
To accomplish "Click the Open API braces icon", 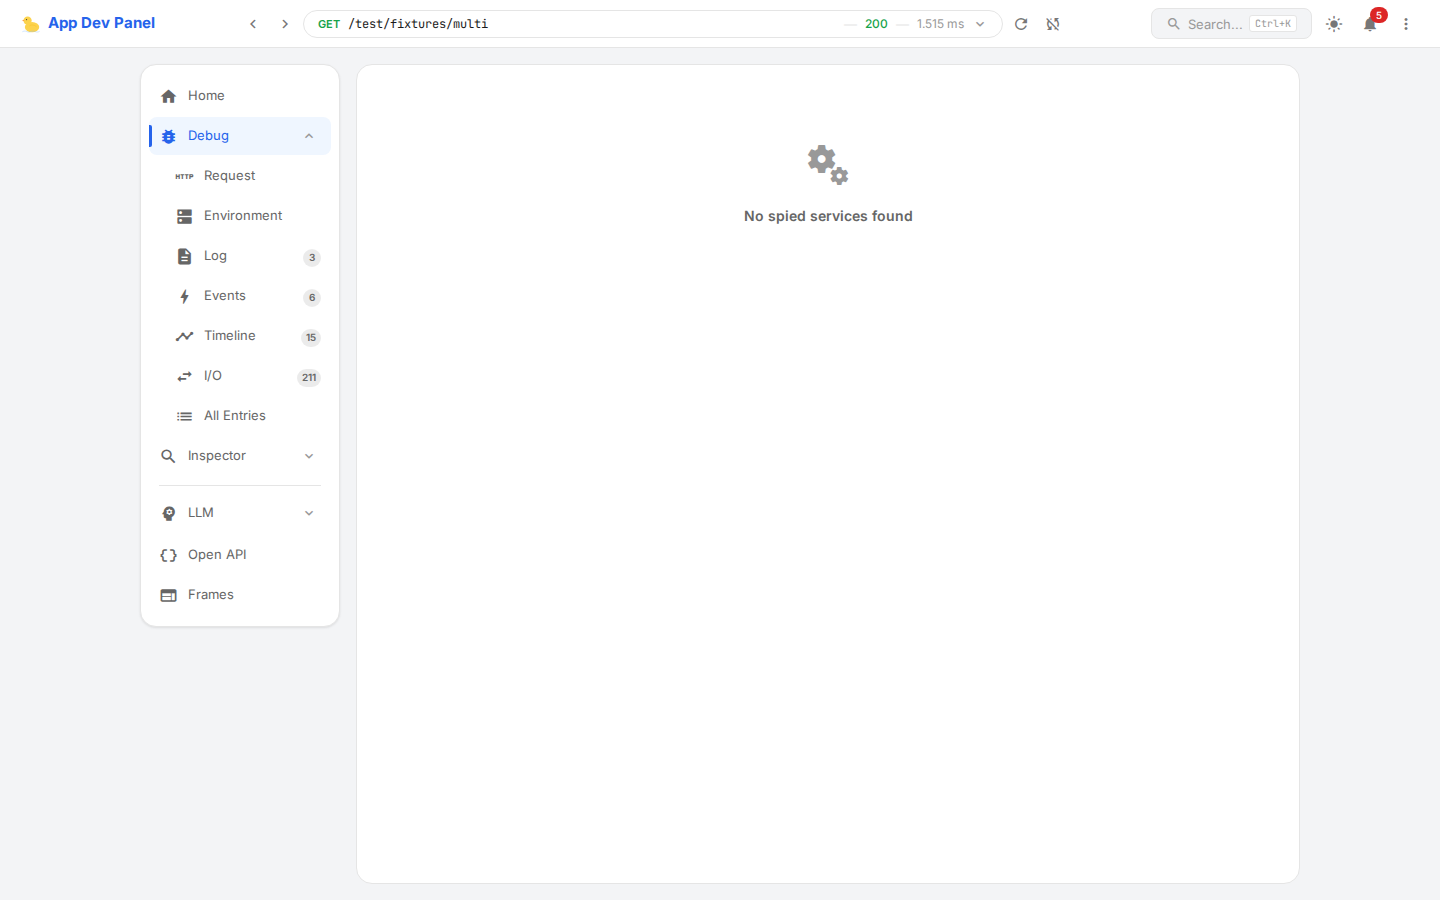I will click(168, 555).
